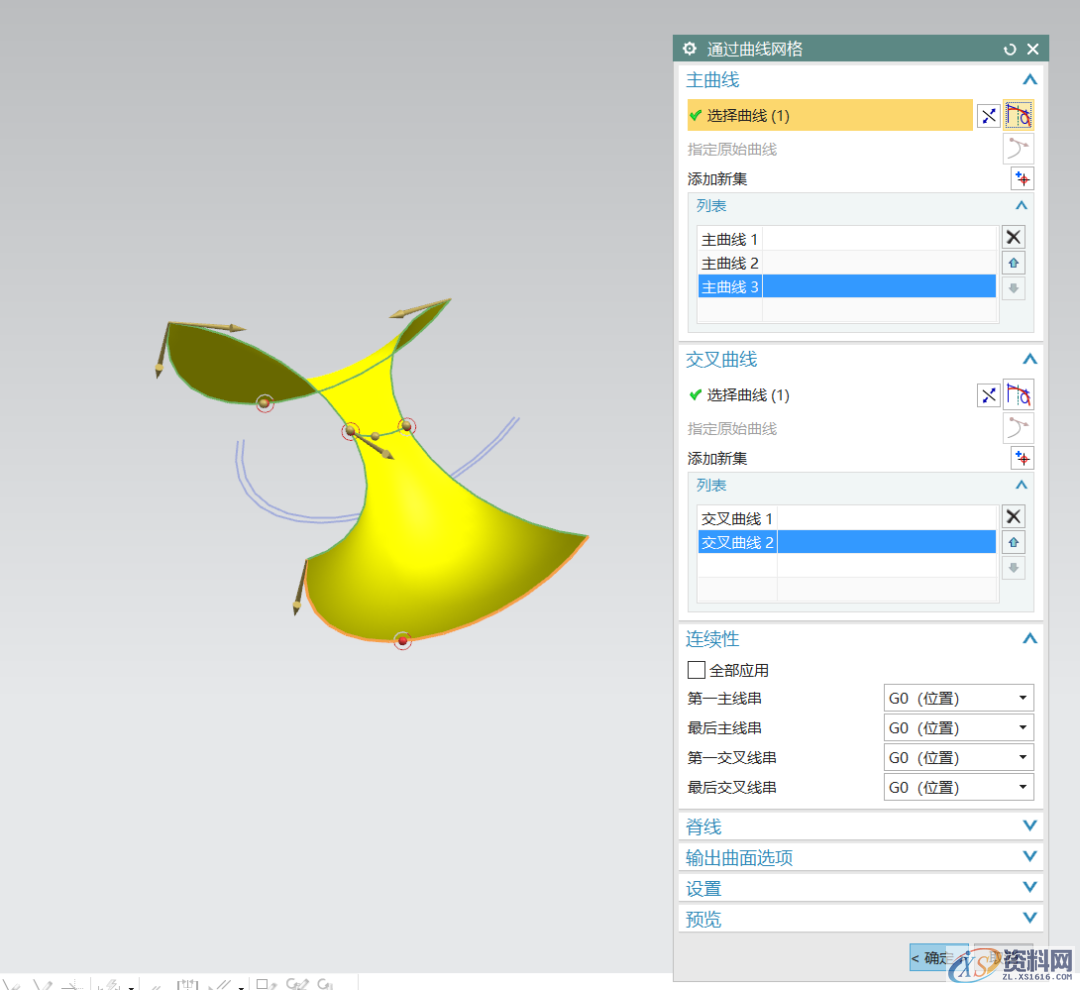The height and width of the screenshot is (990, 1080).
Task: Remove selected entry from 主曲线 list
Action: click(x=1013, y=237)
